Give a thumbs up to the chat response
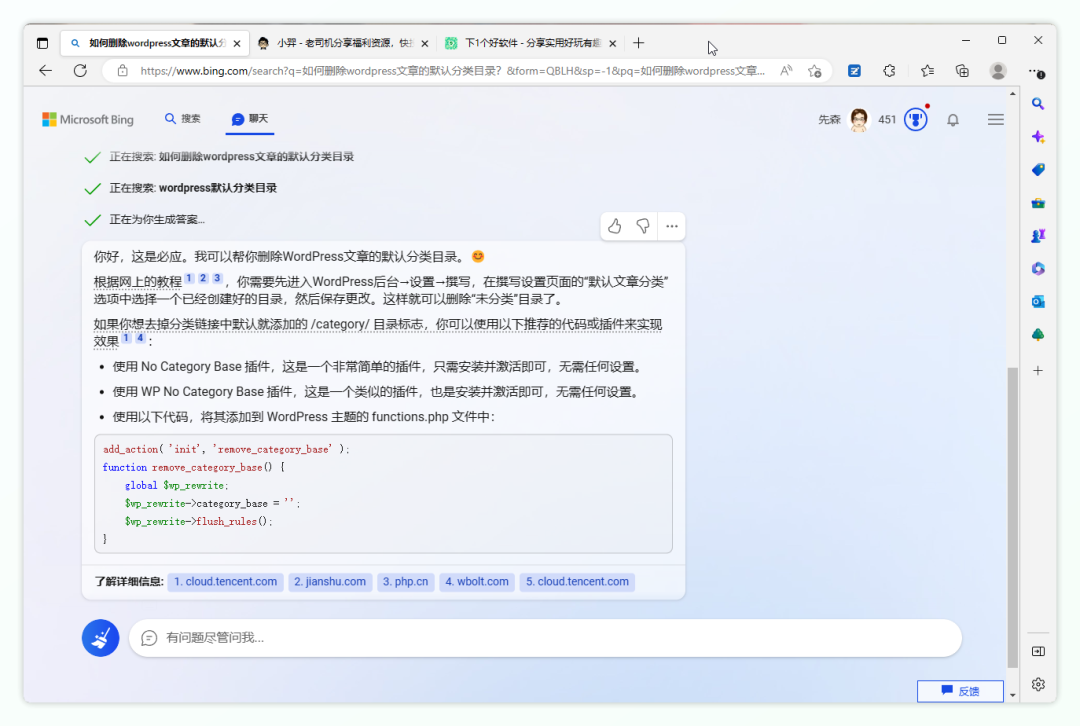 point(614,226)
